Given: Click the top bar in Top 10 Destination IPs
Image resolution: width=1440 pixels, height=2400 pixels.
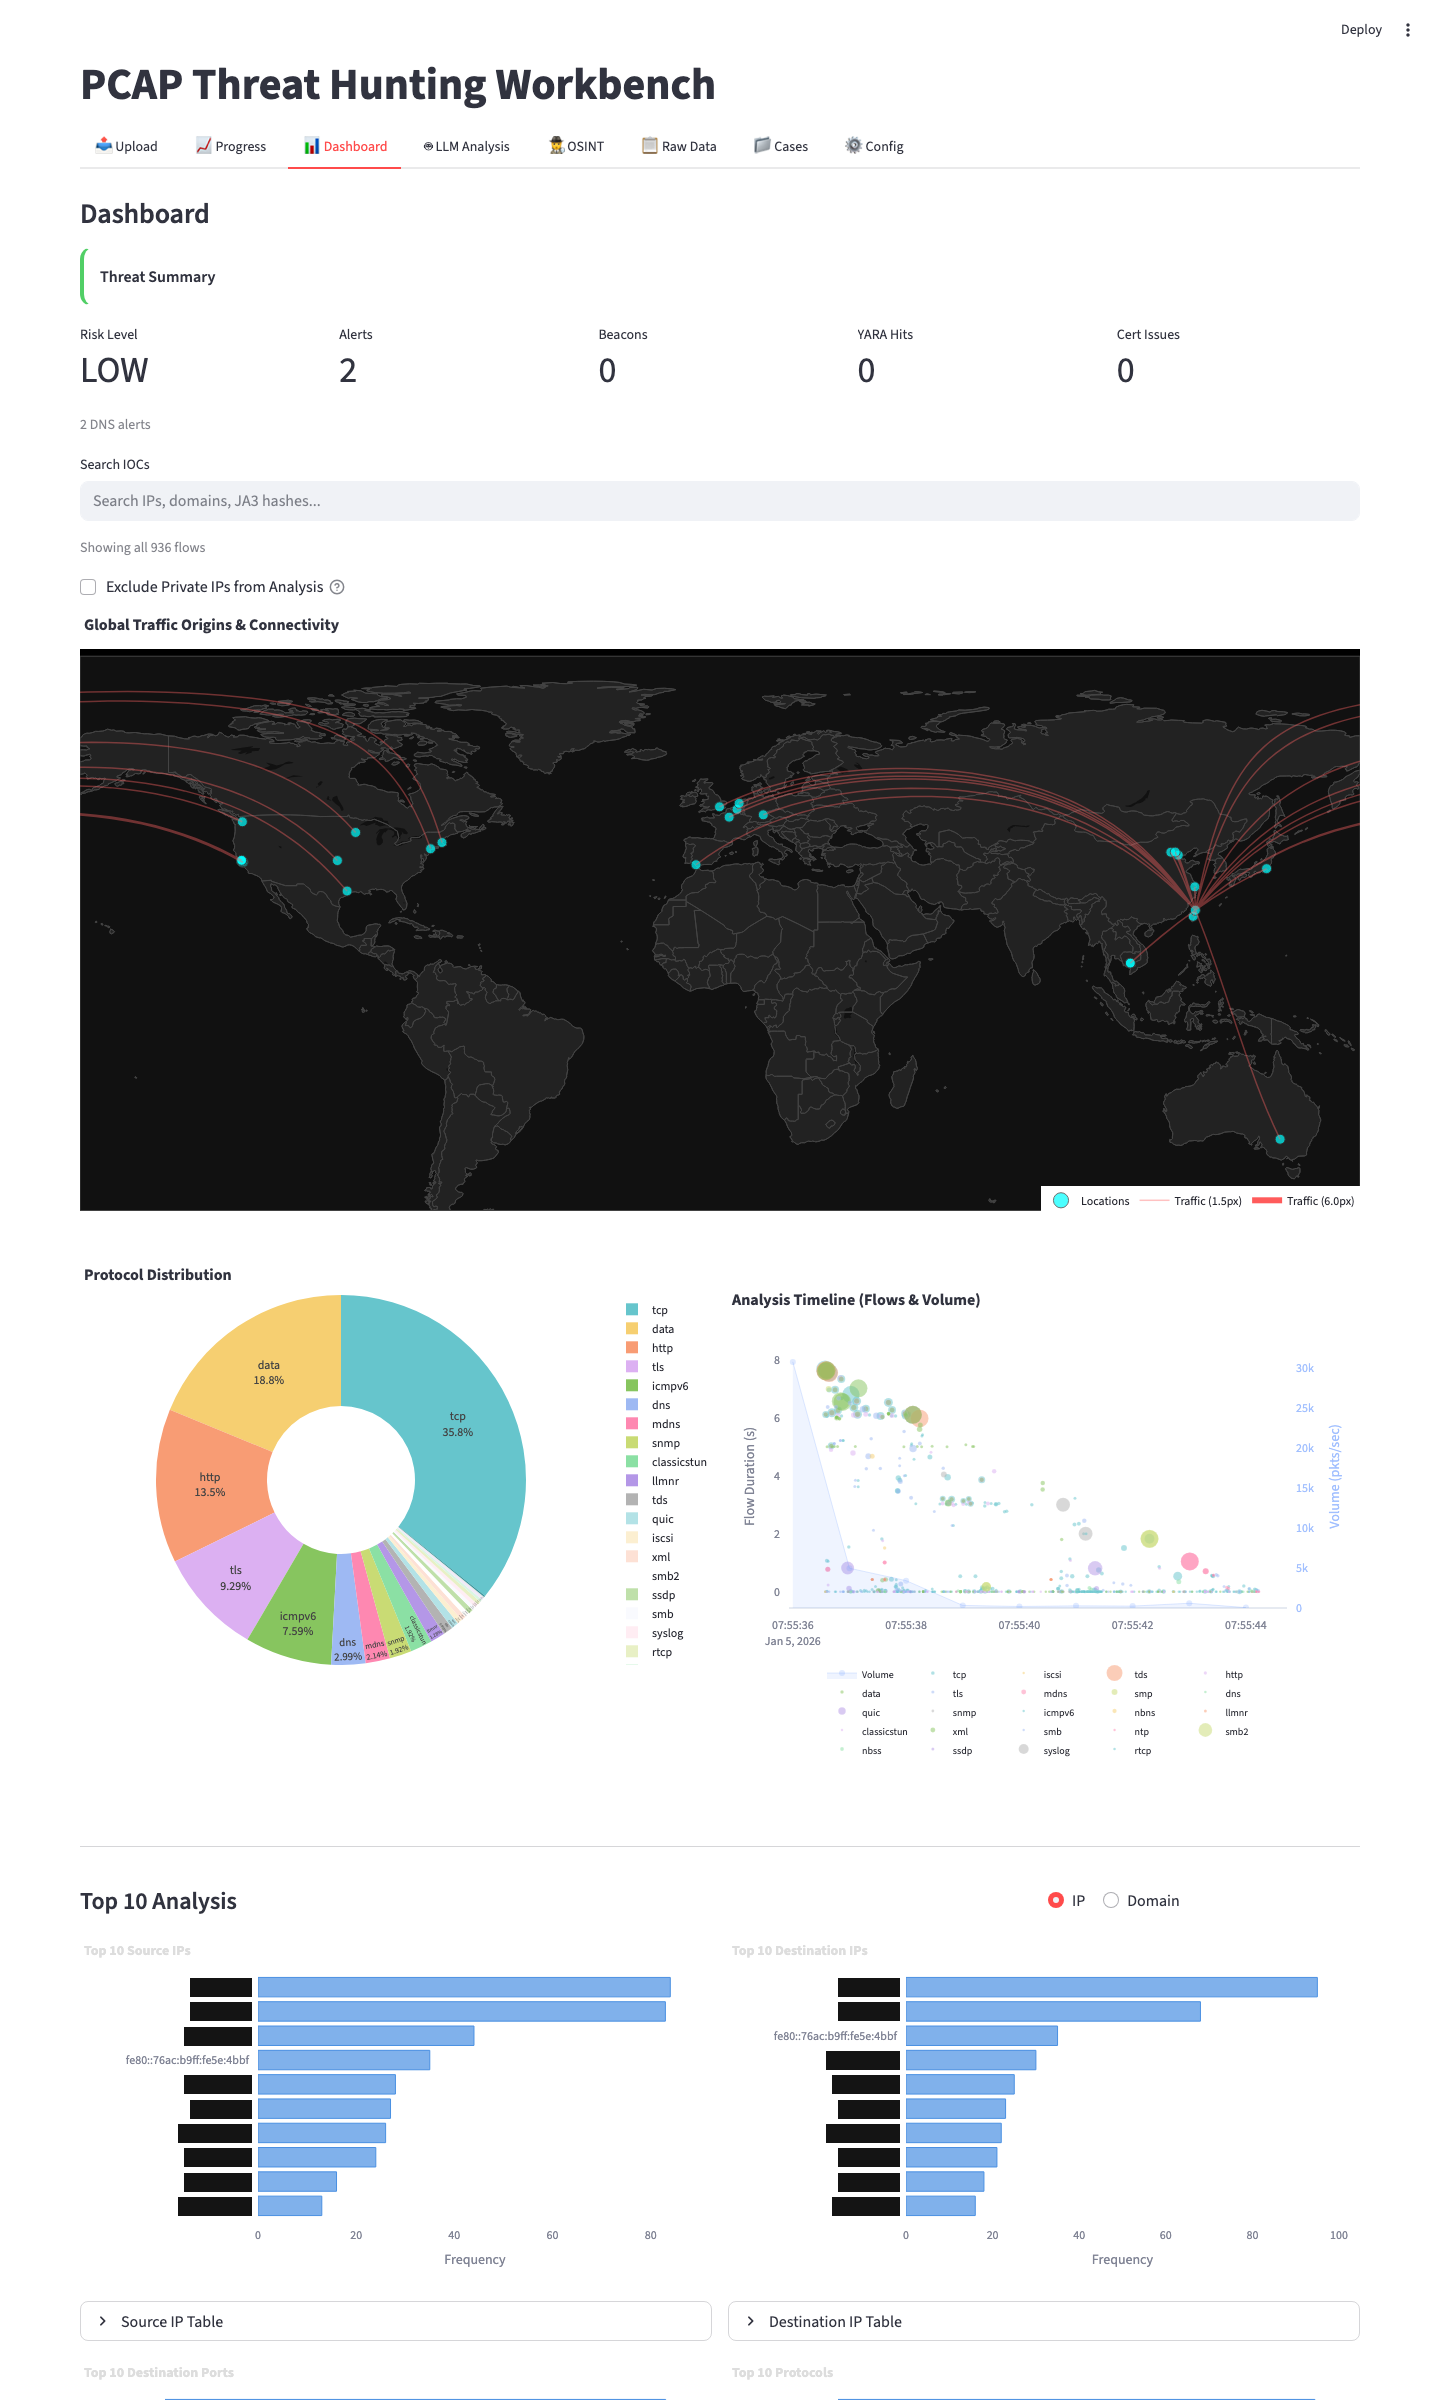Looking at the screenshot, I should tap(1112, 1987).
